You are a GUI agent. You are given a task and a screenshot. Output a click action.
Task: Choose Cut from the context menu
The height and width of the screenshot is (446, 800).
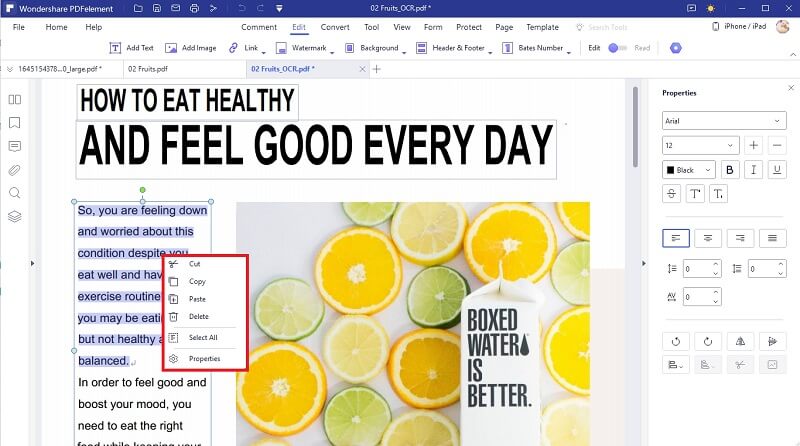[x=203, y=264]
